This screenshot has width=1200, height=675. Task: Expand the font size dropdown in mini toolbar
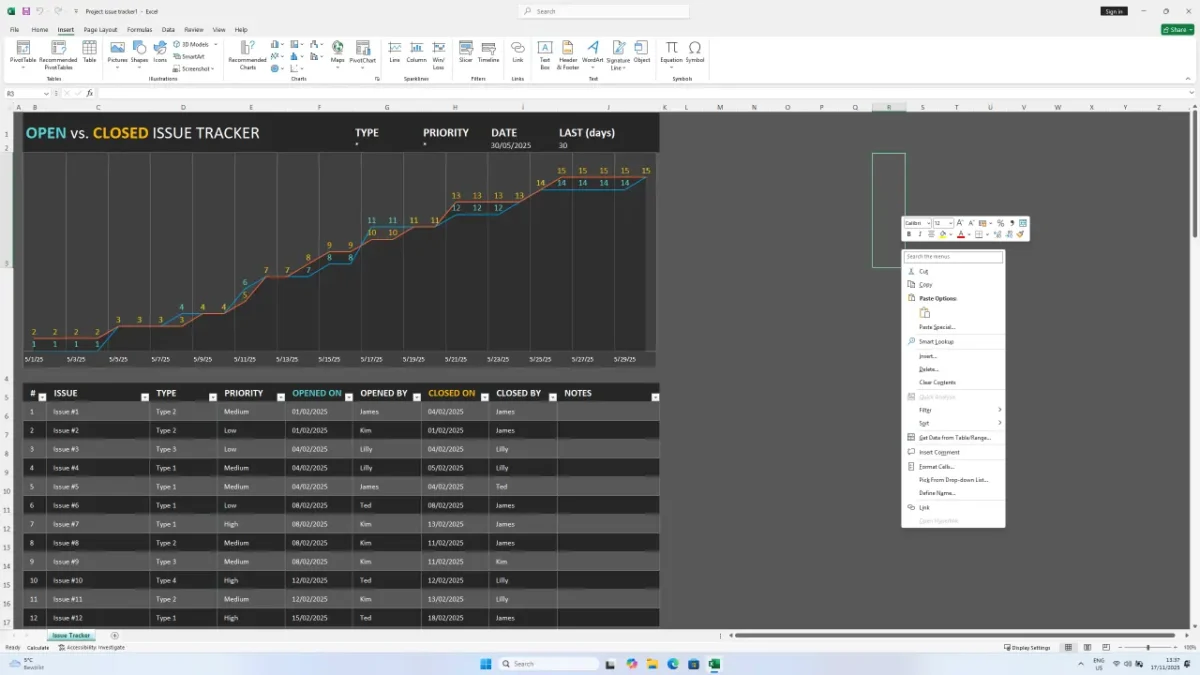pos(951,223)
